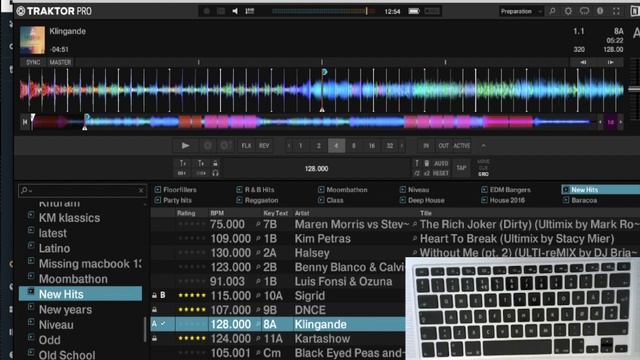
Task: Click the Klingande album cover art
Action: point(33,40)
